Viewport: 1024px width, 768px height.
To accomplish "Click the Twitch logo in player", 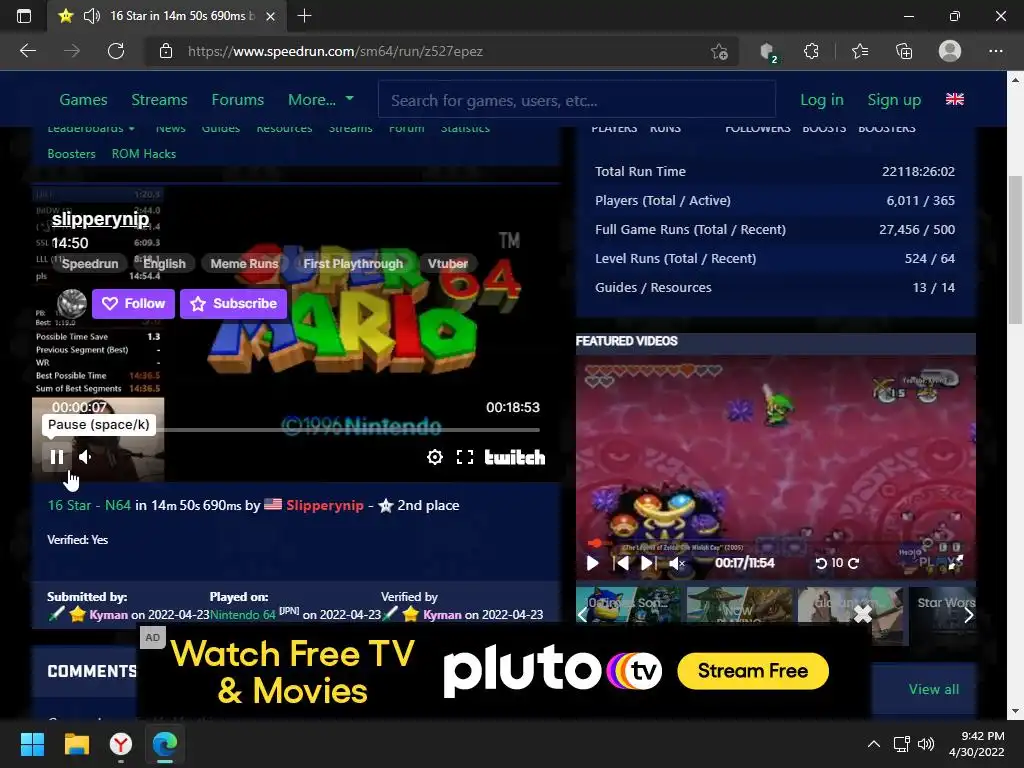I will 515,457.
